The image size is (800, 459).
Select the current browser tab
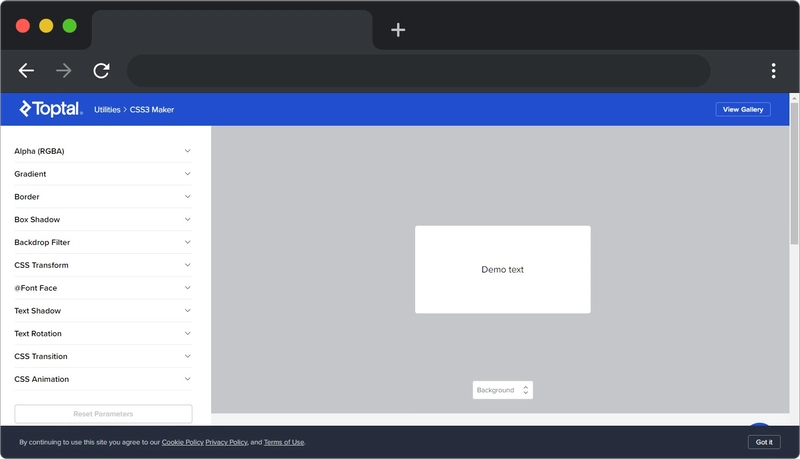(x=232, y=30)
